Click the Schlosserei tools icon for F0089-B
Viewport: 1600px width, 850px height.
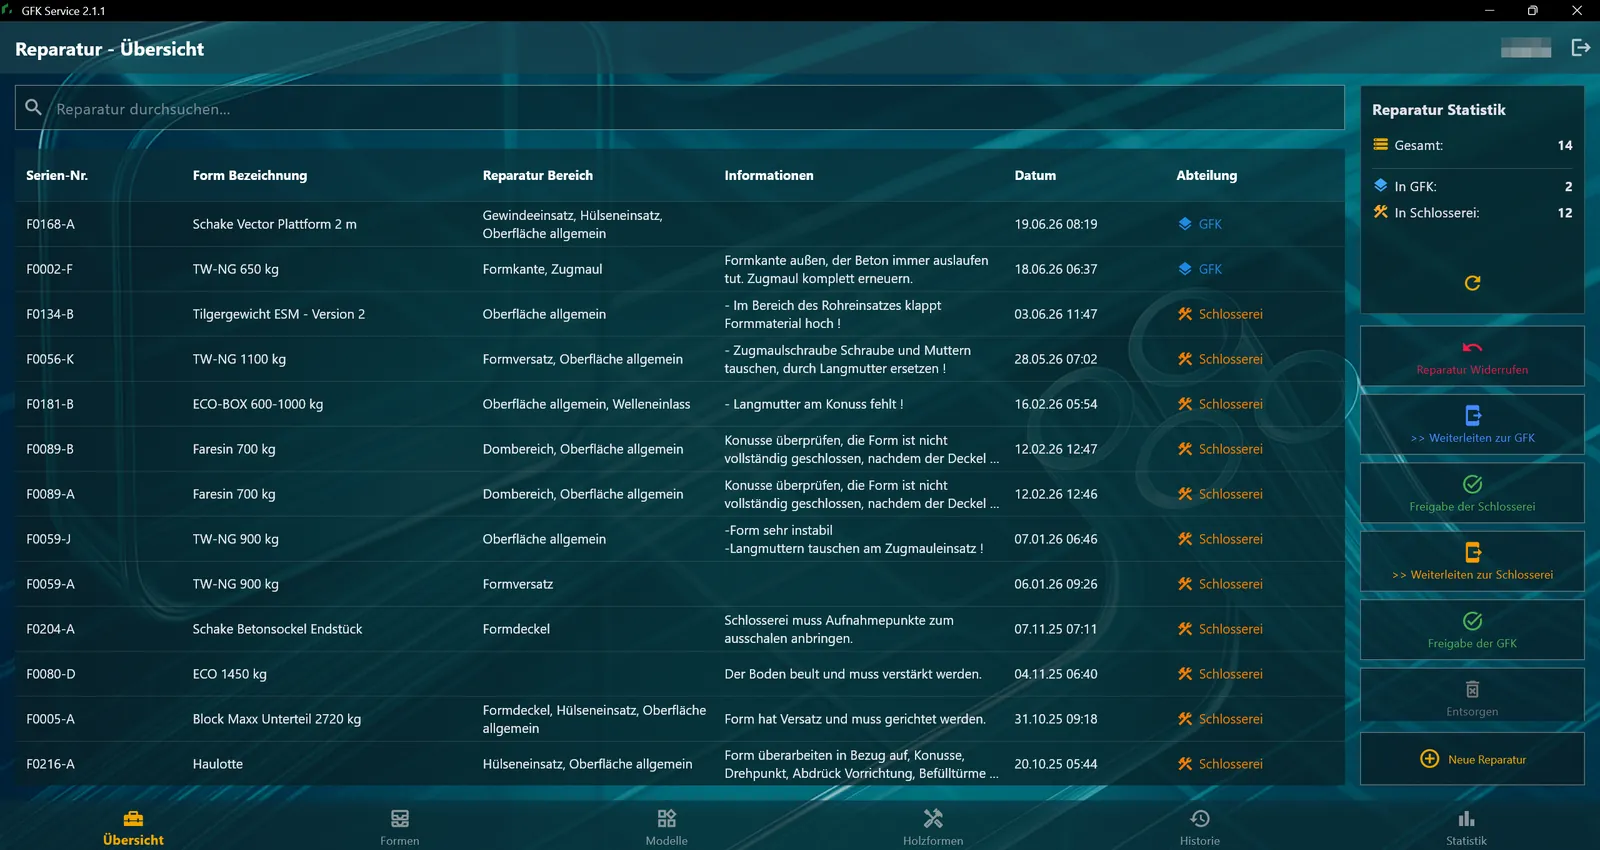pos(1185,449)
